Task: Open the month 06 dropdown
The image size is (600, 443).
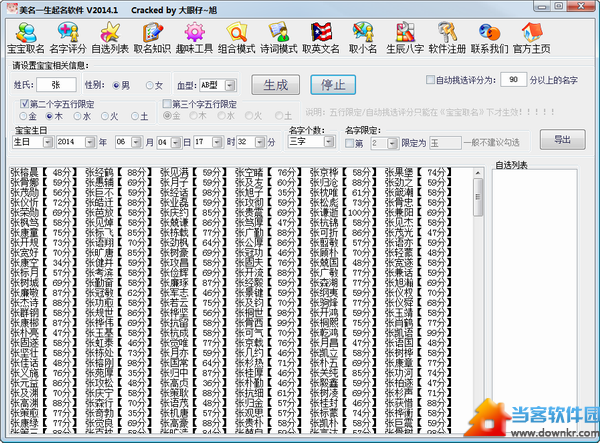Action: pyautogui.click(x=136, y=142)
